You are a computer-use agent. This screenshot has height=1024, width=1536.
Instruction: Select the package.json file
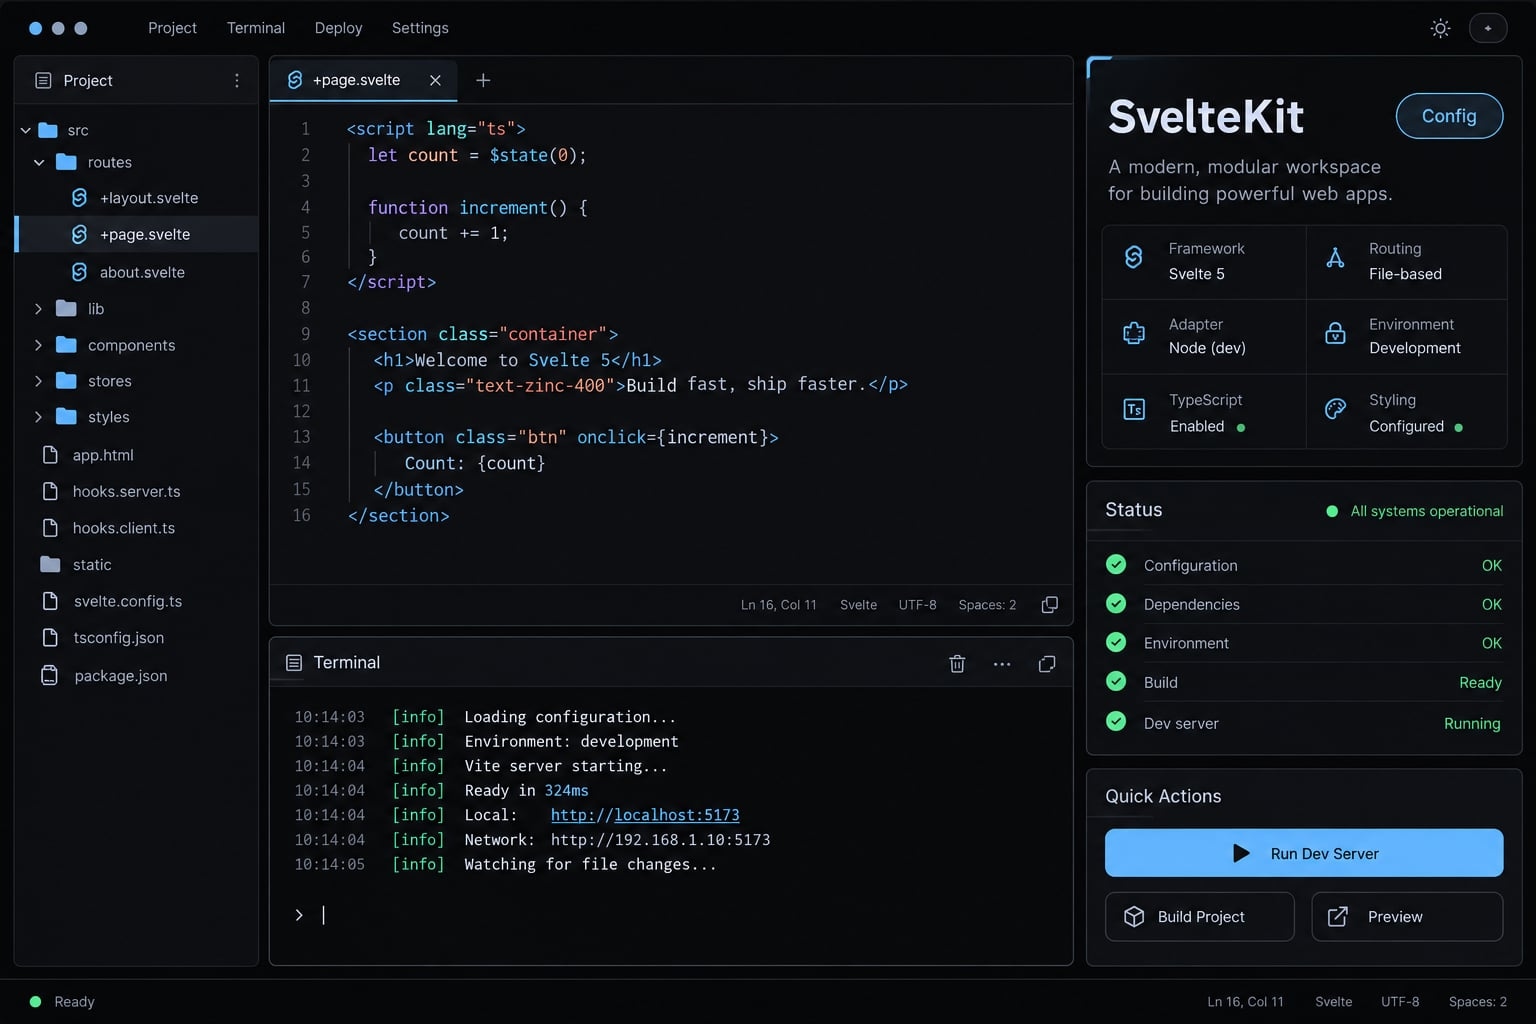[x=137, y=676]
